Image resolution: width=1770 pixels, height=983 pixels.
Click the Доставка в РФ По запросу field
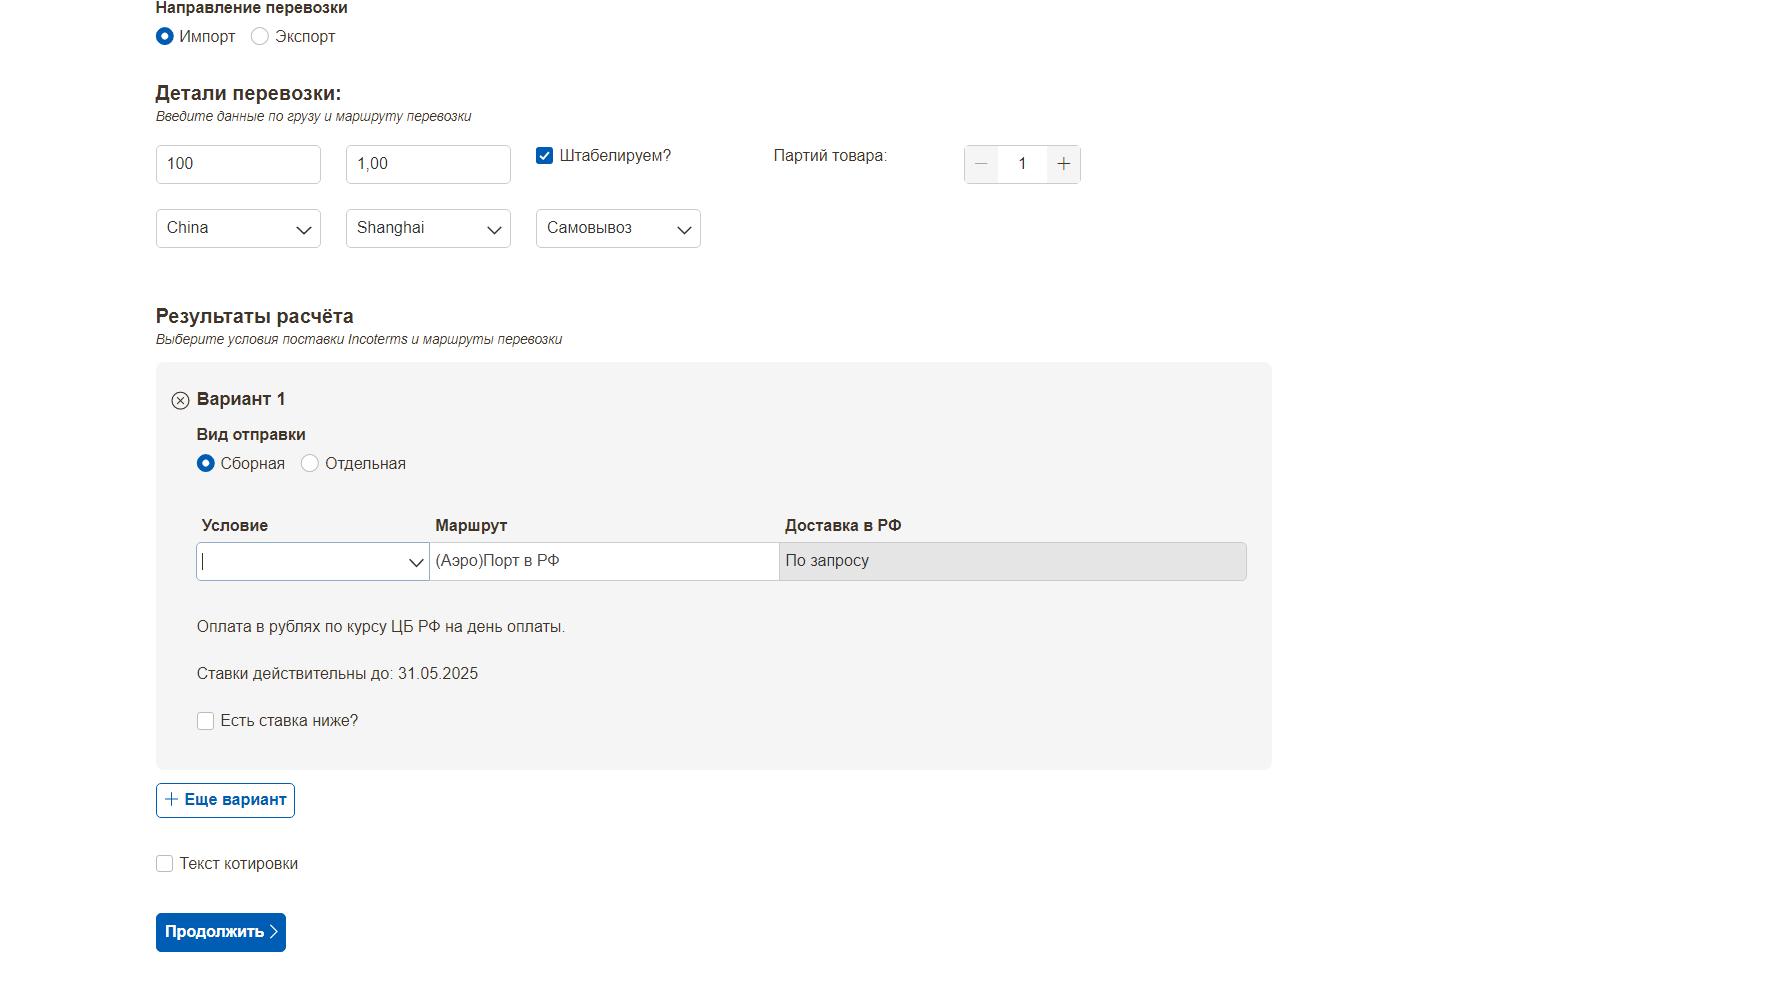pyautogui.click(x=1012, y=562)
